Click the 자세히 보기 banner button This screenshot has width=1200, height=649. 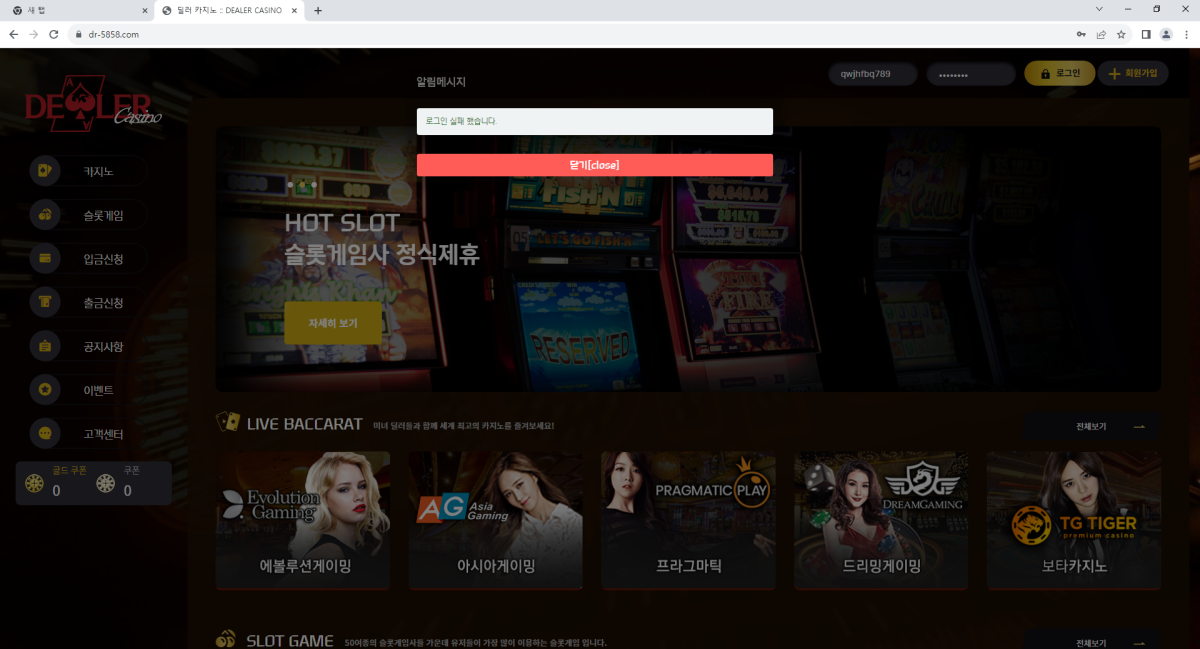(333, 323)
